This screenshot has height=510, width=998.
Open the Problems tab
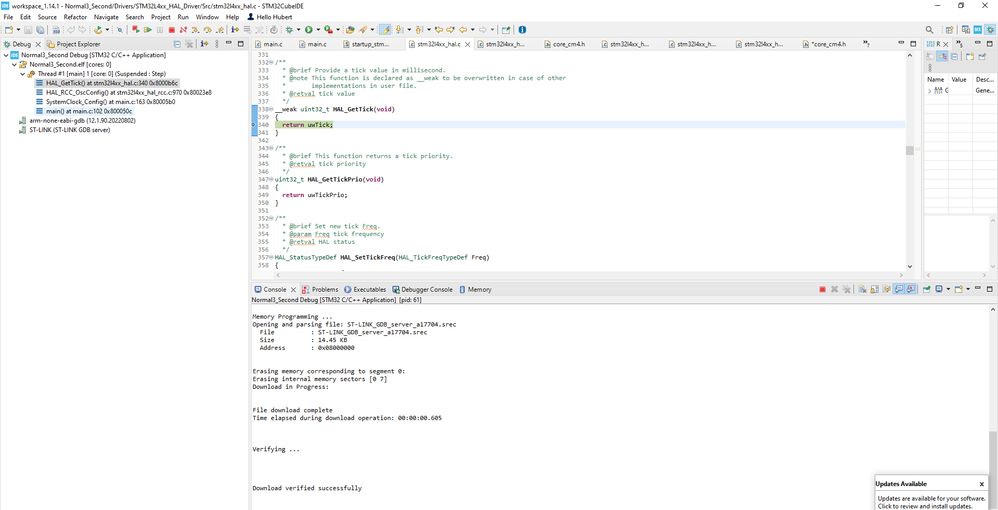click(x=320, y=289)
